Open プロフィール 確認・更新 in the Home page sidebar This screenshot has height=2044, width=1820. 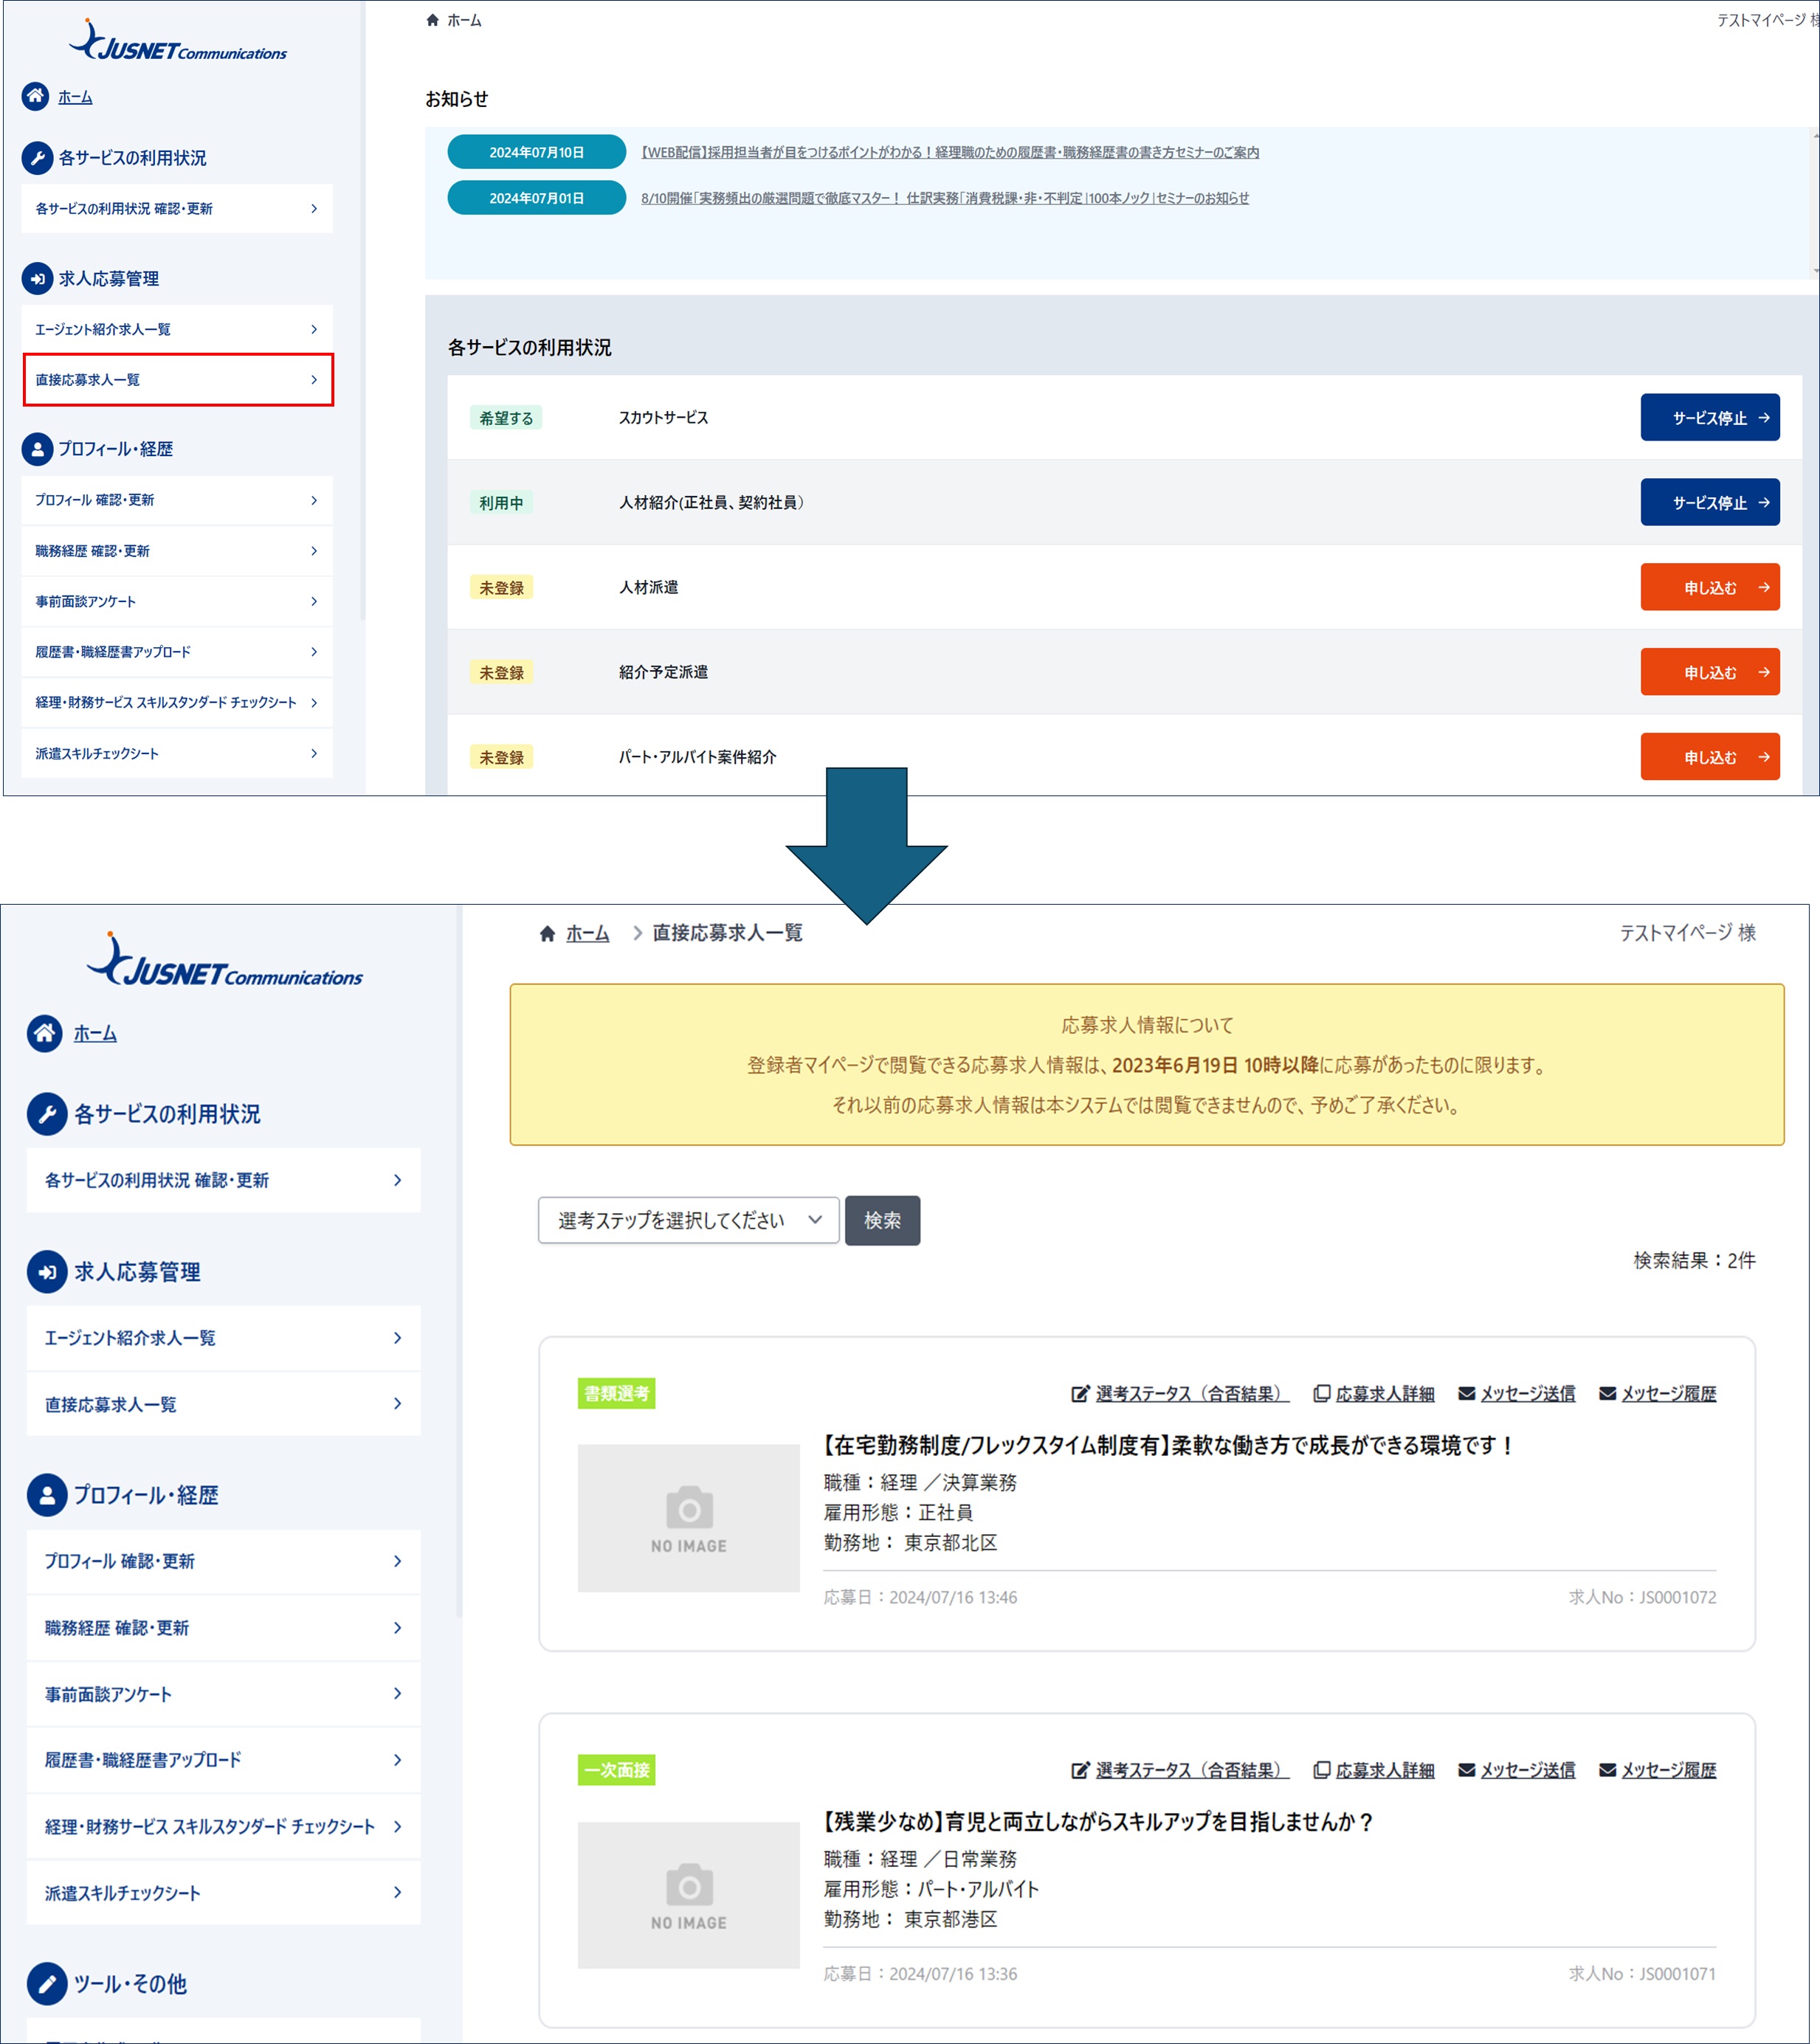[177, 500]
